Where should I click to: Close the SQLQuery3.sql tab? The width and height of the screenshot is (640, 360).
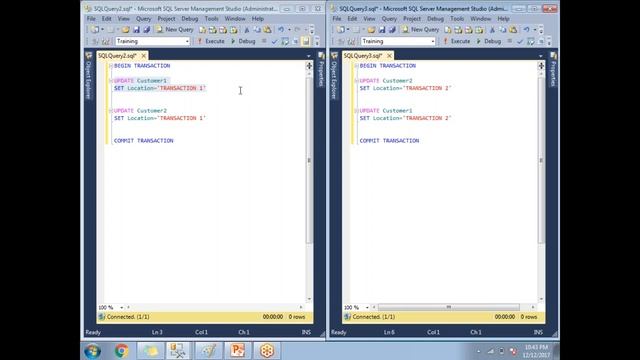(389, 56)
